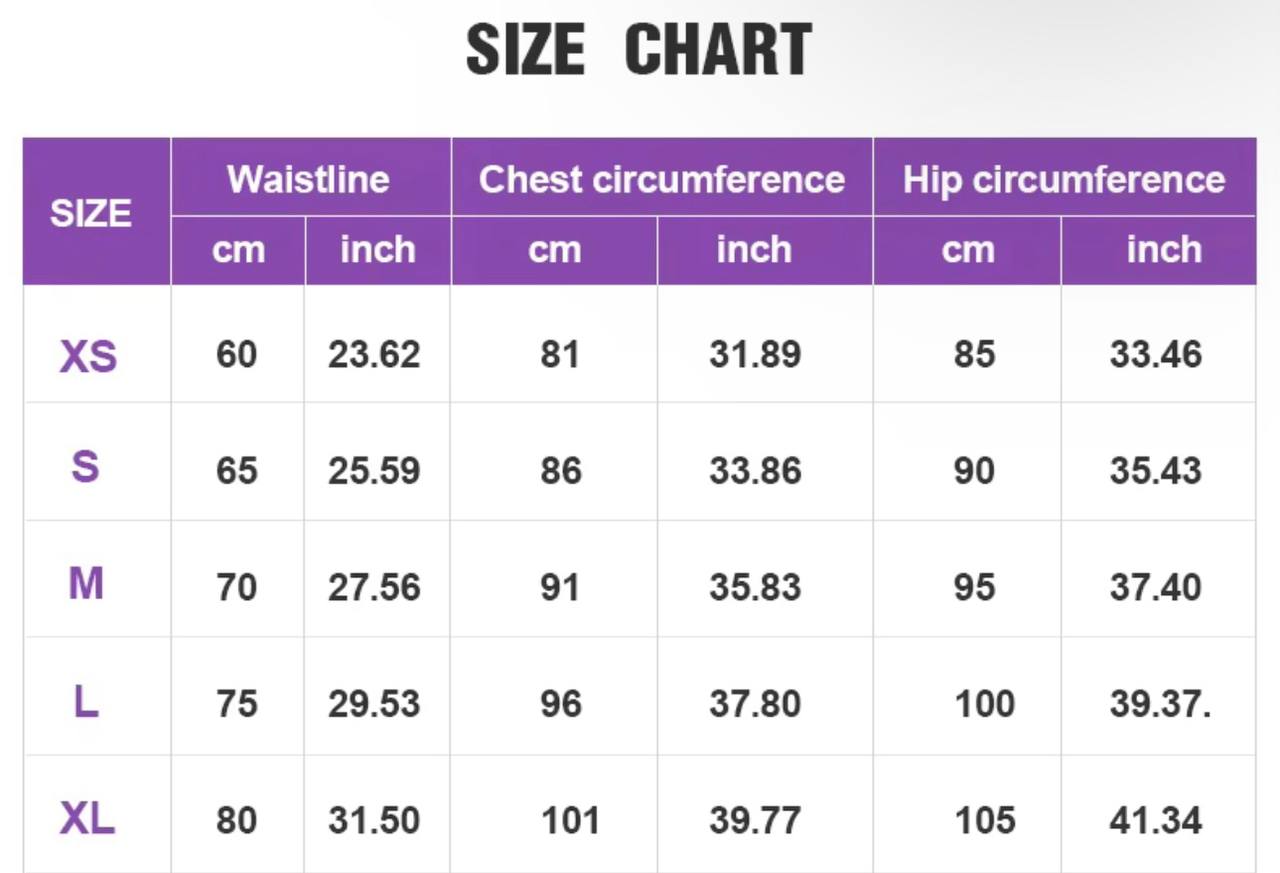Select the S hip 90 cm cell
This screenshot has height=873, width=1280.
pyautogui.click(x=974, y=470)
